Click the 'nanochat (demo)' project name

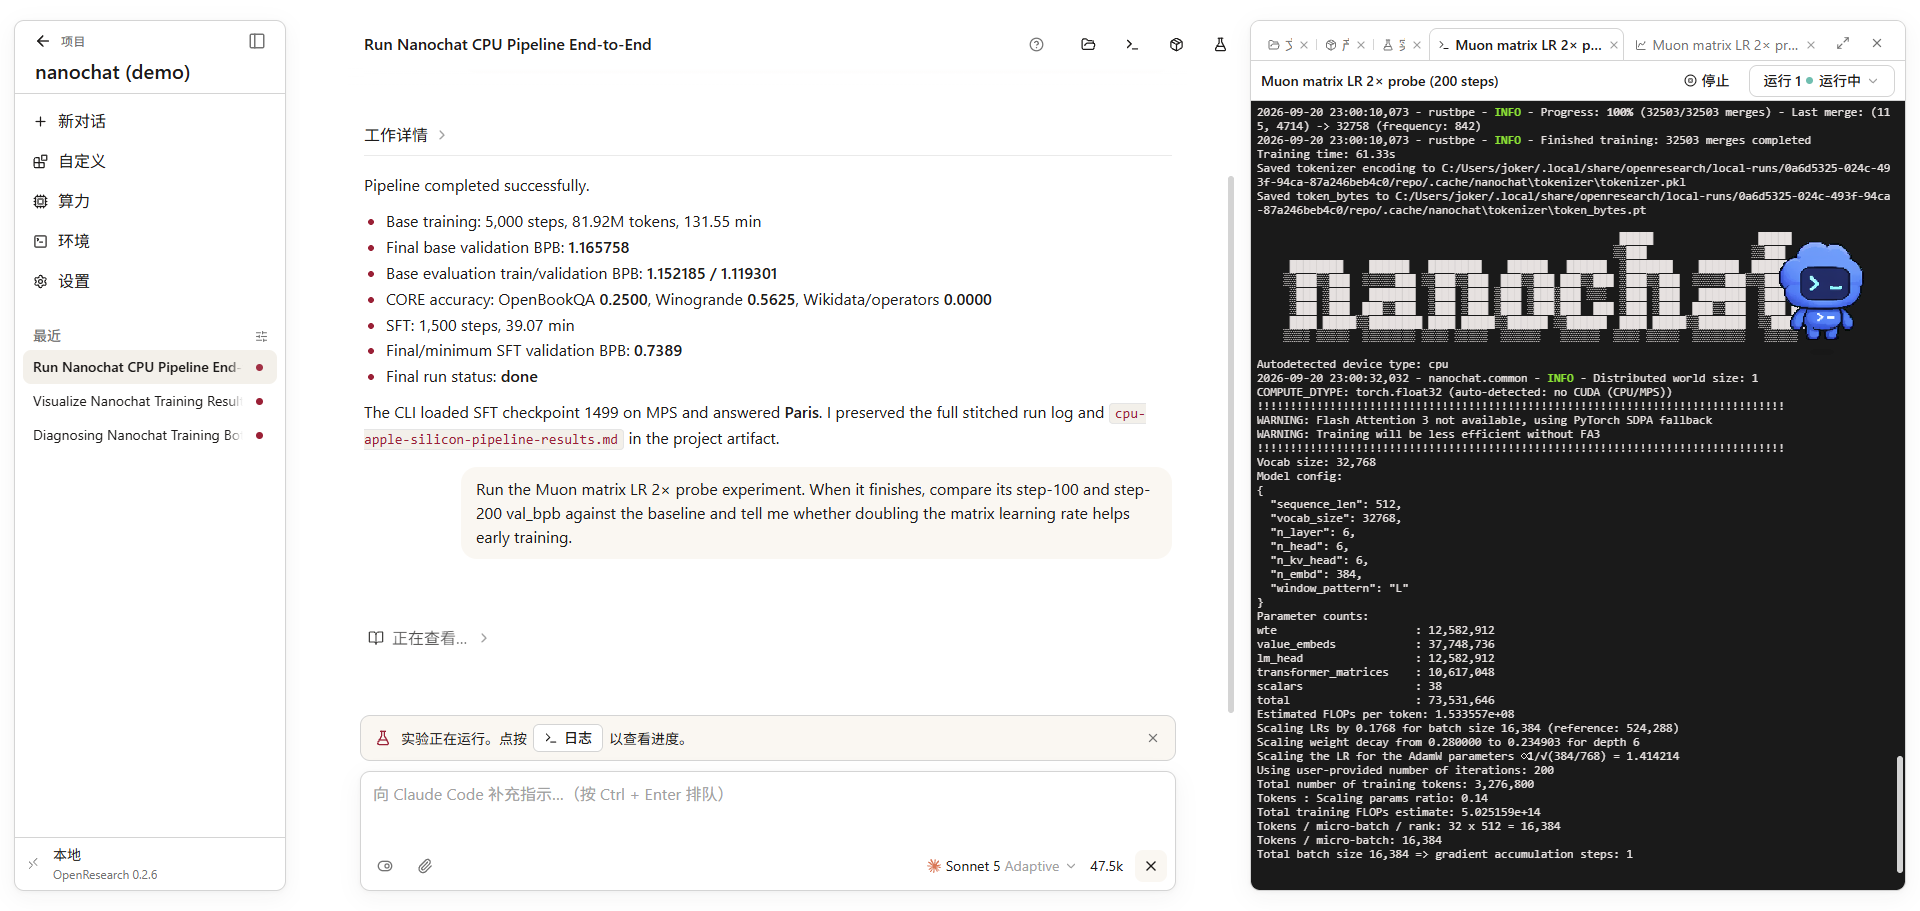112,72
